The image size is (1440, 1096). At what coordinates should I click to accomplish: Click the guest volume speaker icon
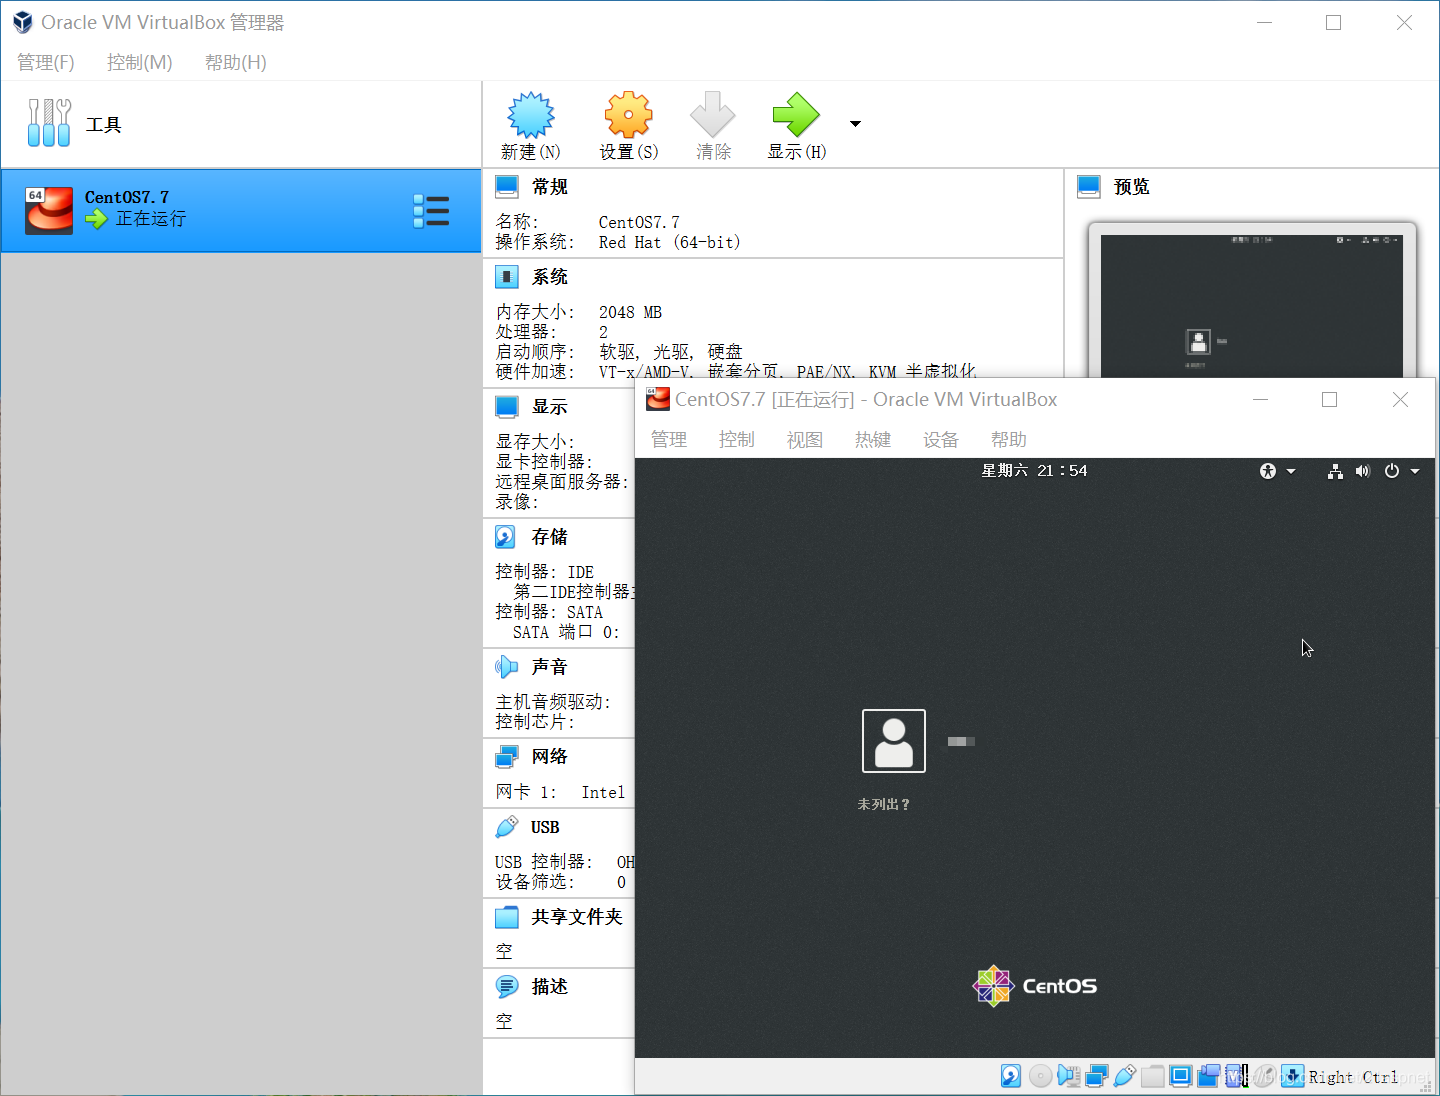(x=1362, y=471)
